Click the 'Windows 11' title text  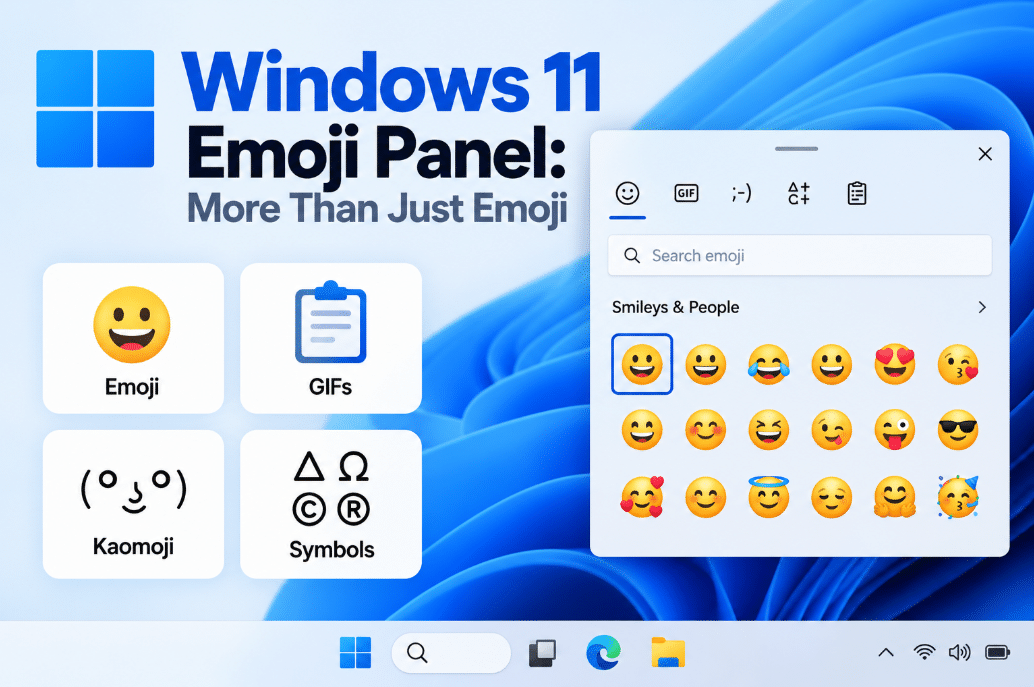(x=392, y=82)
